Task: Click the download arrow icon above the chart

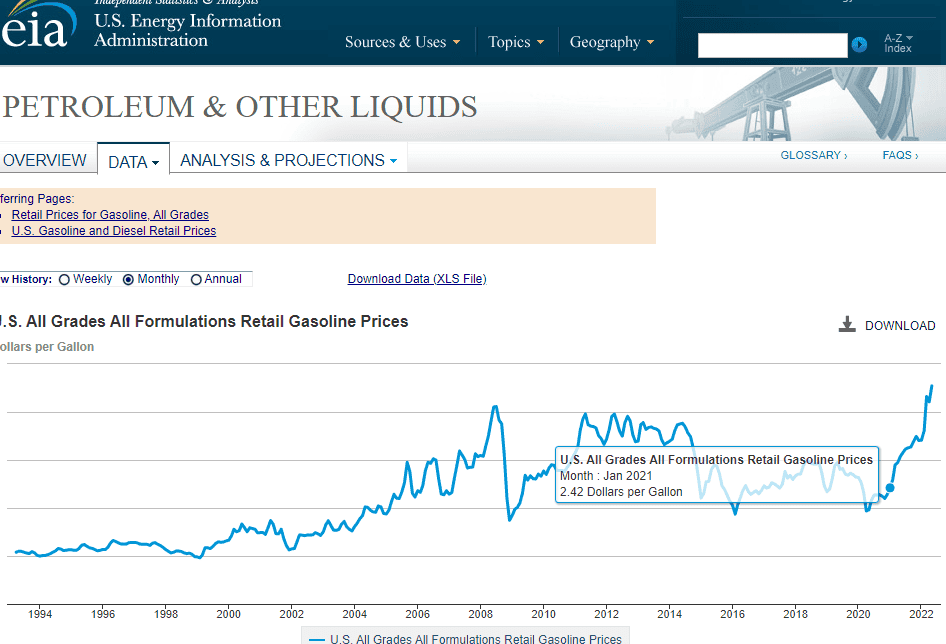Action: tap(847, 325)
